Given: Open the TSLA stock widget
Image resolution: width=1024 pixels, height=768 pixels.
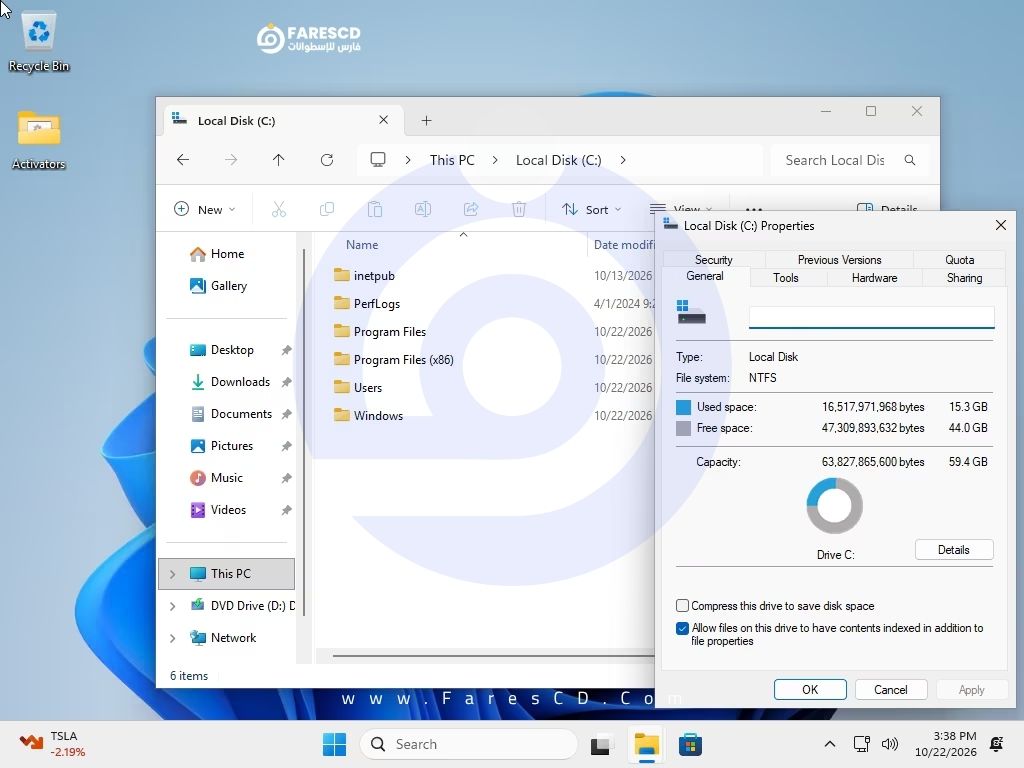Looking at the screenshot, I should click(x=52, y=744).
